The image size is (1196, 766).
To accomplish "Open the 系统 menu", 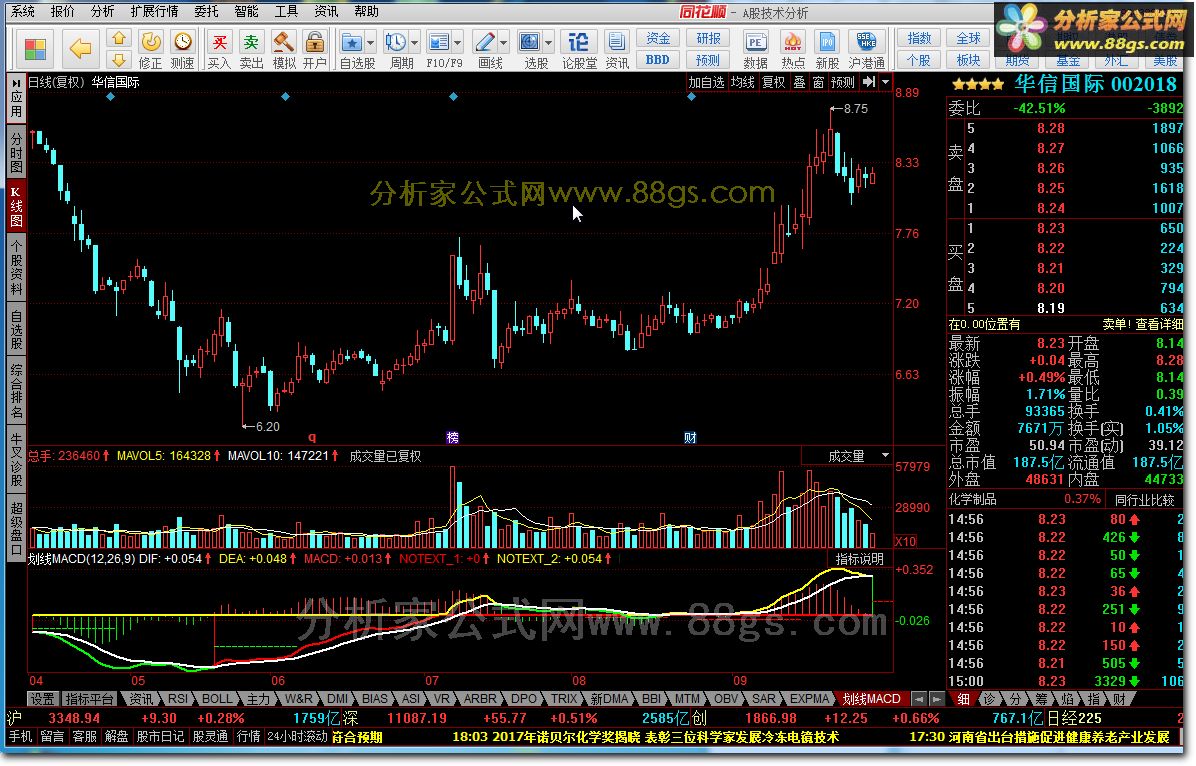I will click(23, 11).
